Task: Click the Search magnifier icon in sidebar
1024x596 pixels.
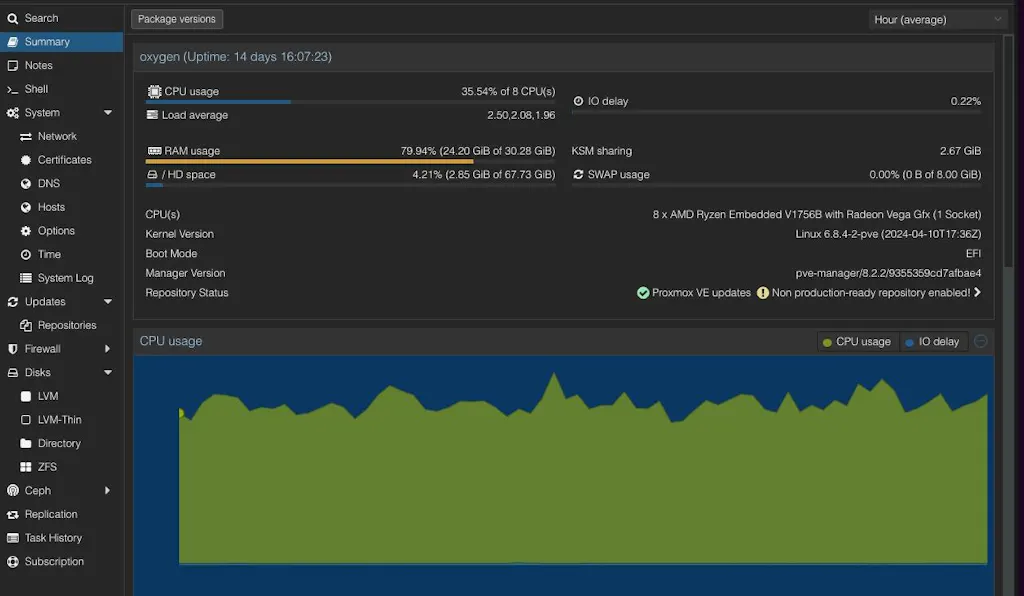Action: (13, 18)
